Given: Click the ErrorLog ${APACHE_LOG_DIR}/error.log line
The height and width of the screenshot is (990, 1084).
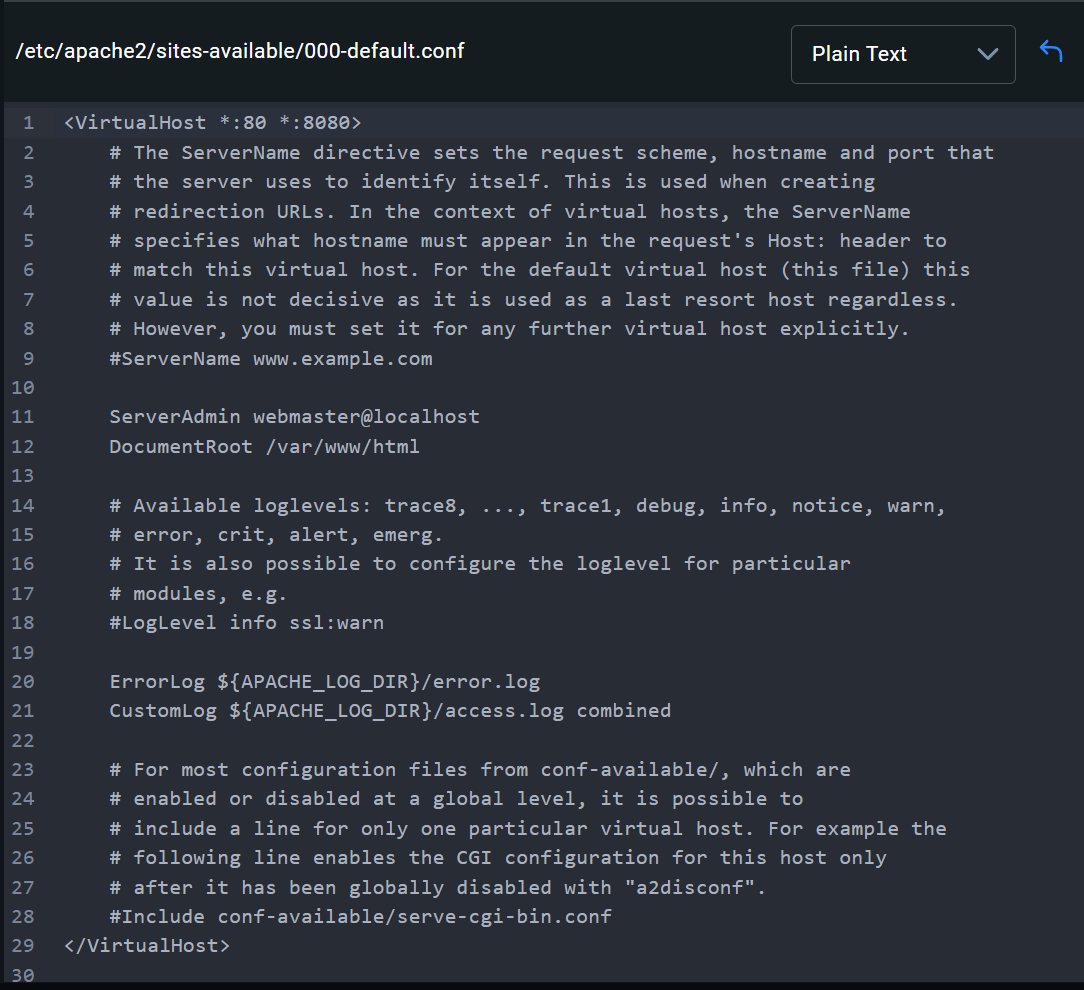Looking at the screenshot, I should click(325, 682).
